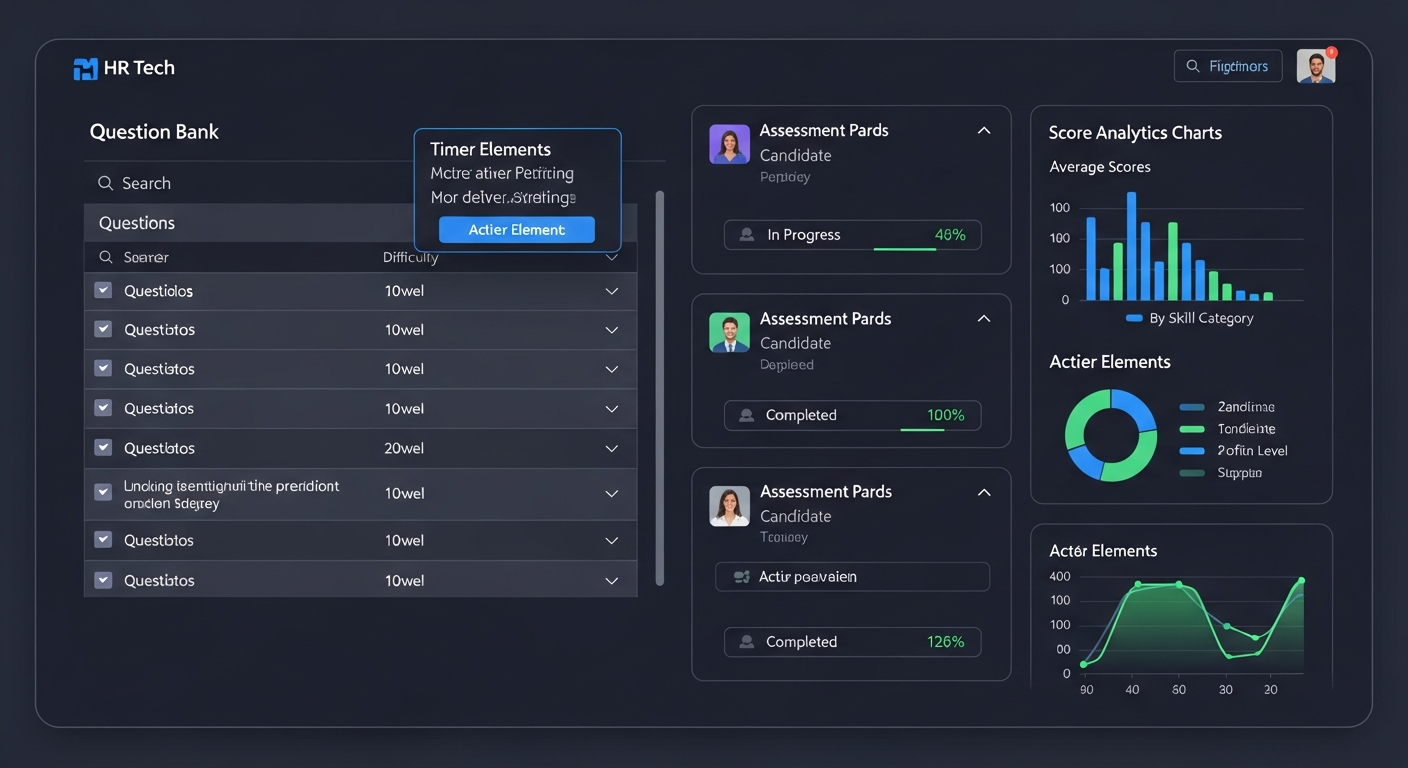1408x768 pixels.
Task: Select the Questions section header
Action: point(137,223)
